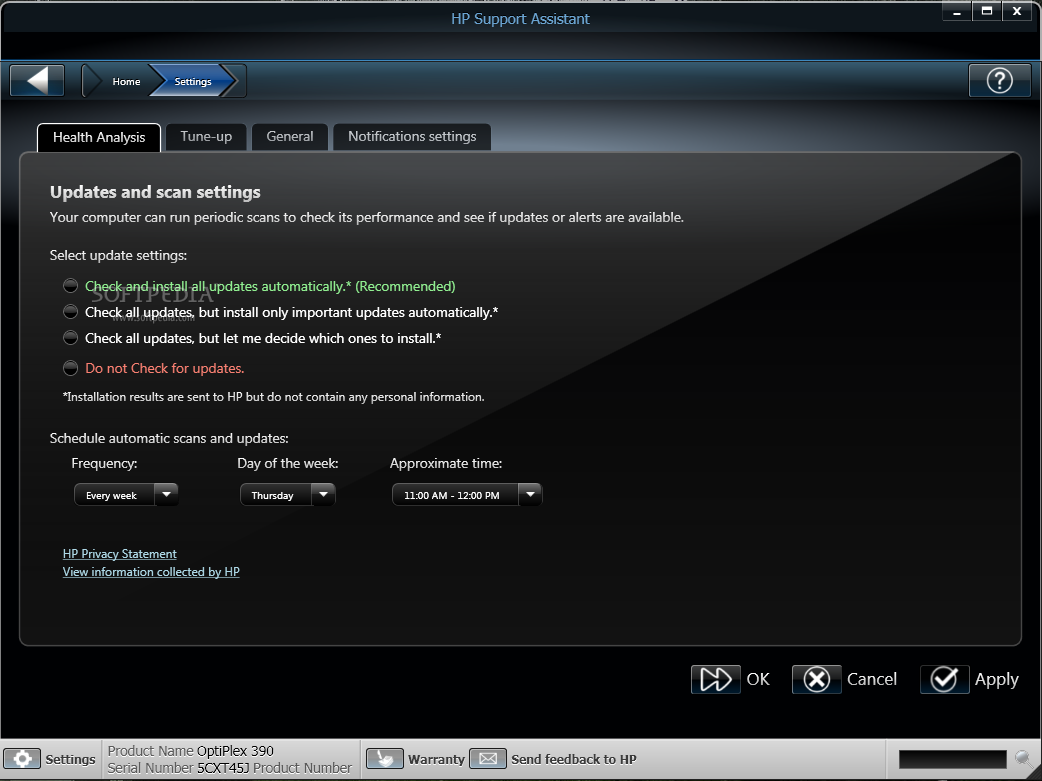Click the Apply checkmark icon
Screen dimensions: 1042x781
(x=944, y=679)
